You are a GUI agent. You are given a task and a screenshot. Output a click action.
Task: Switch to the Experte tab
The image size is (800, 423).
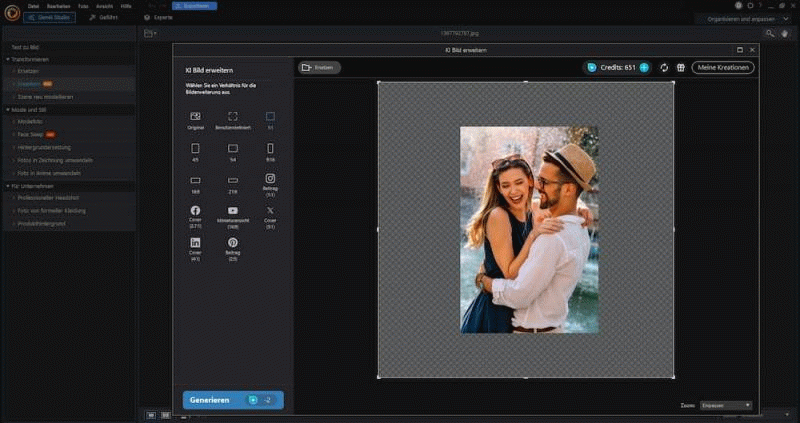(158, 17)
